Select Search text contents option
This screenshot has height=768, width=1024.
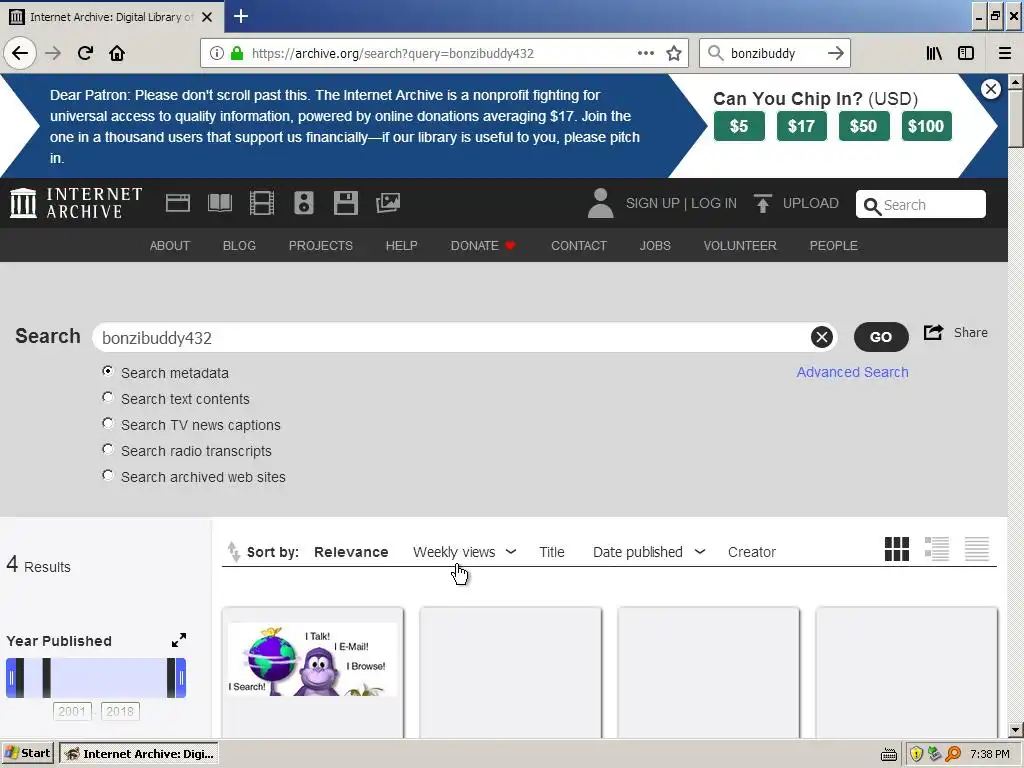[x=108, y=397]
